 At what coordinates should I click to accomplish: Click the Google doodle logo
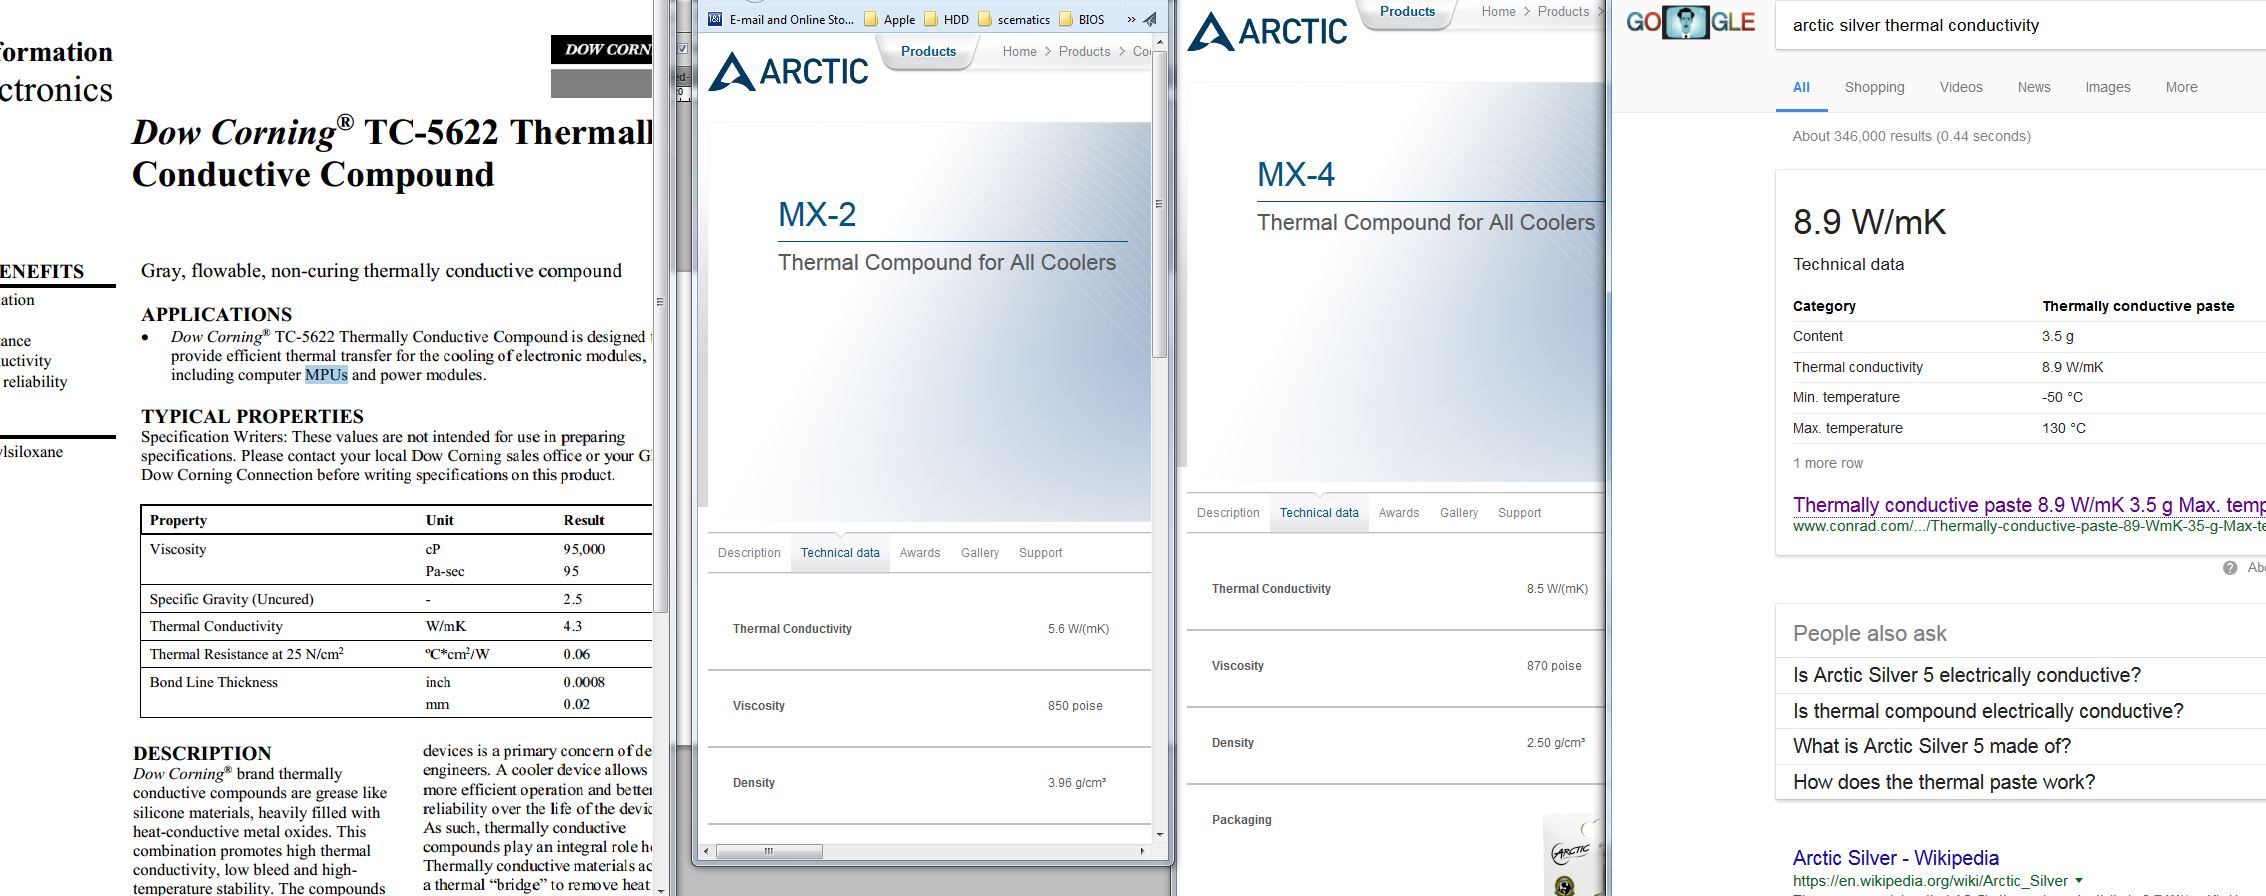coord(1690,22)
